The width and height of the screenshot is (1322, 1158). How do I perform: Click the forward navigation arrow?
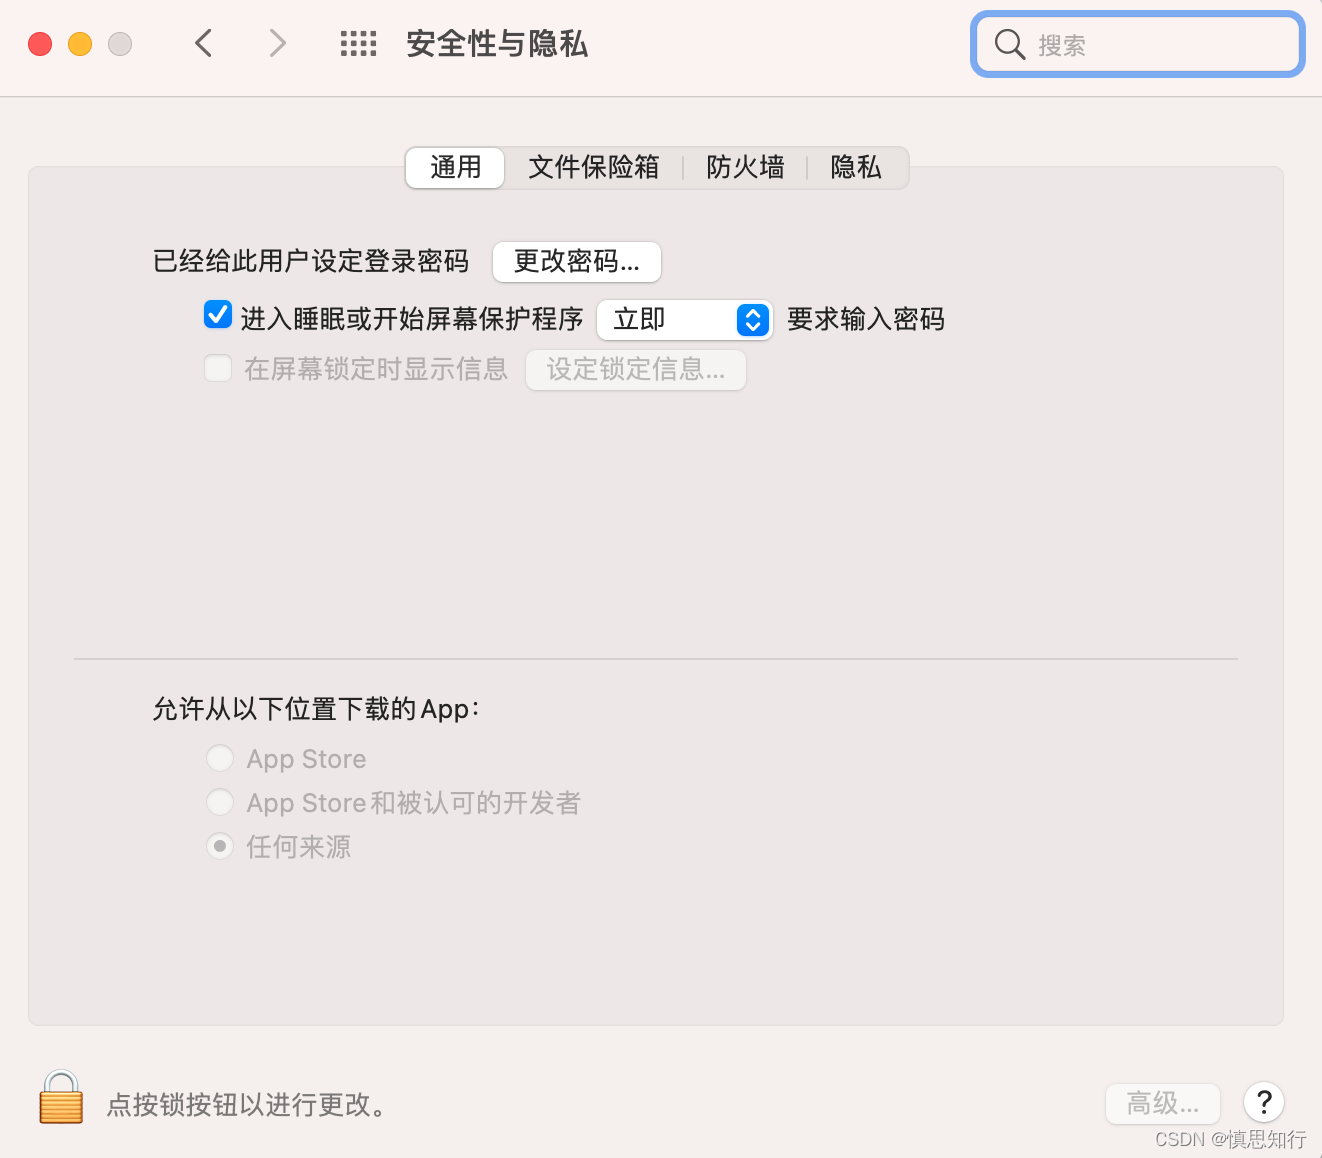(x=277, y=43)
